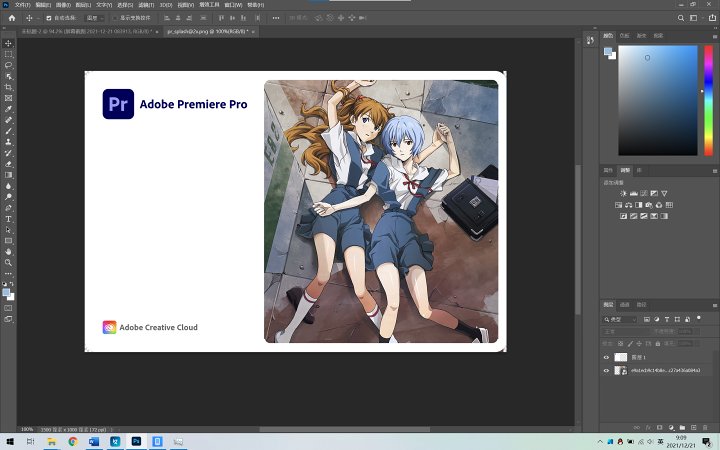720x450 pixels.
Task: Select the top white layer row
Action: point(659,357)
